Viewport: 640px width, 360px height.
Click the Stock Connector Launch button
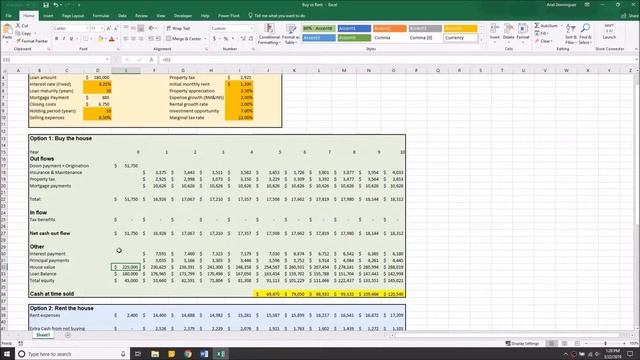click(609, 32)
